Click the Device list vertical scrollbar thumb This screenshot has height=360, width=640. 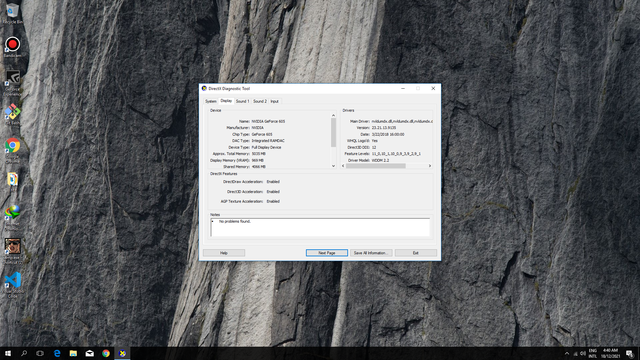tap(333, 133)
